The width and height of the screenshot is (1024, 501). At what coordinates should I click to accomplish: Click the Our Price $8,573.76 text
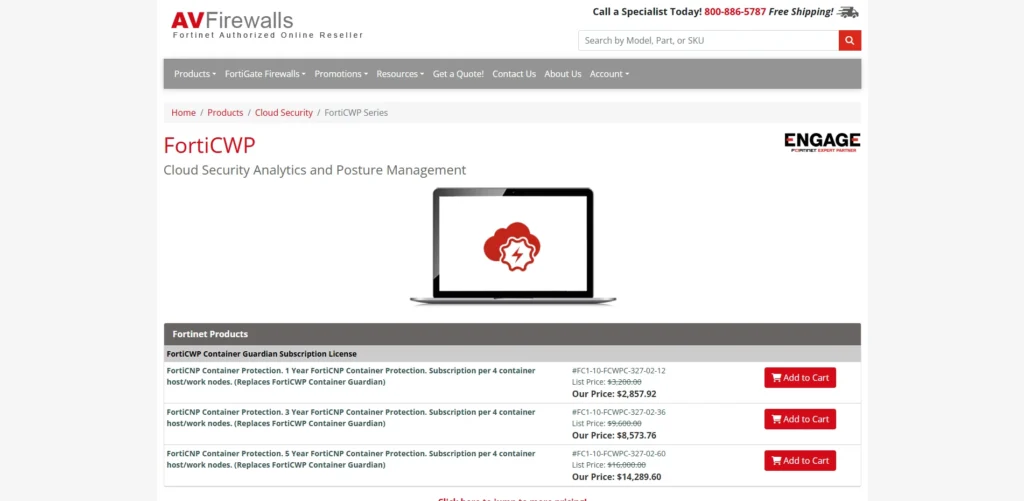[x=614, y=435]
